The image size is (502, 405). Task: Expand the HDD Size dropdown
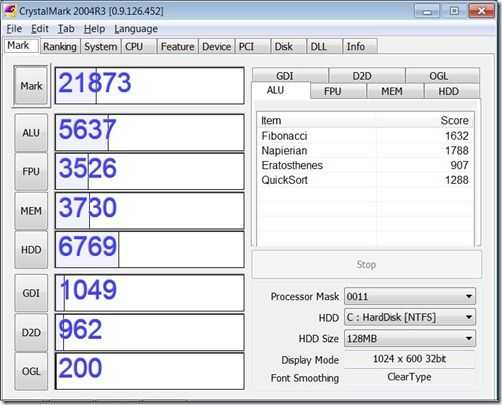click(x=410, y=338)
